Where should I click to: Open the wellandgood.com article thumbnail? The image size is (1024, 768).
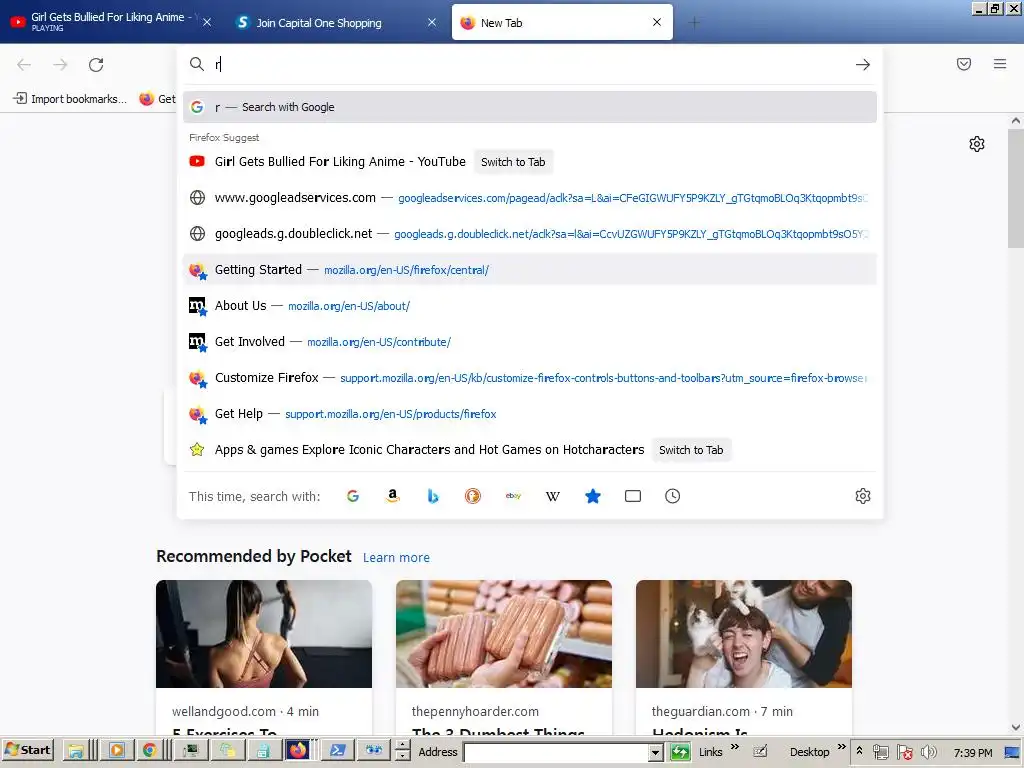tap(264, 634)
